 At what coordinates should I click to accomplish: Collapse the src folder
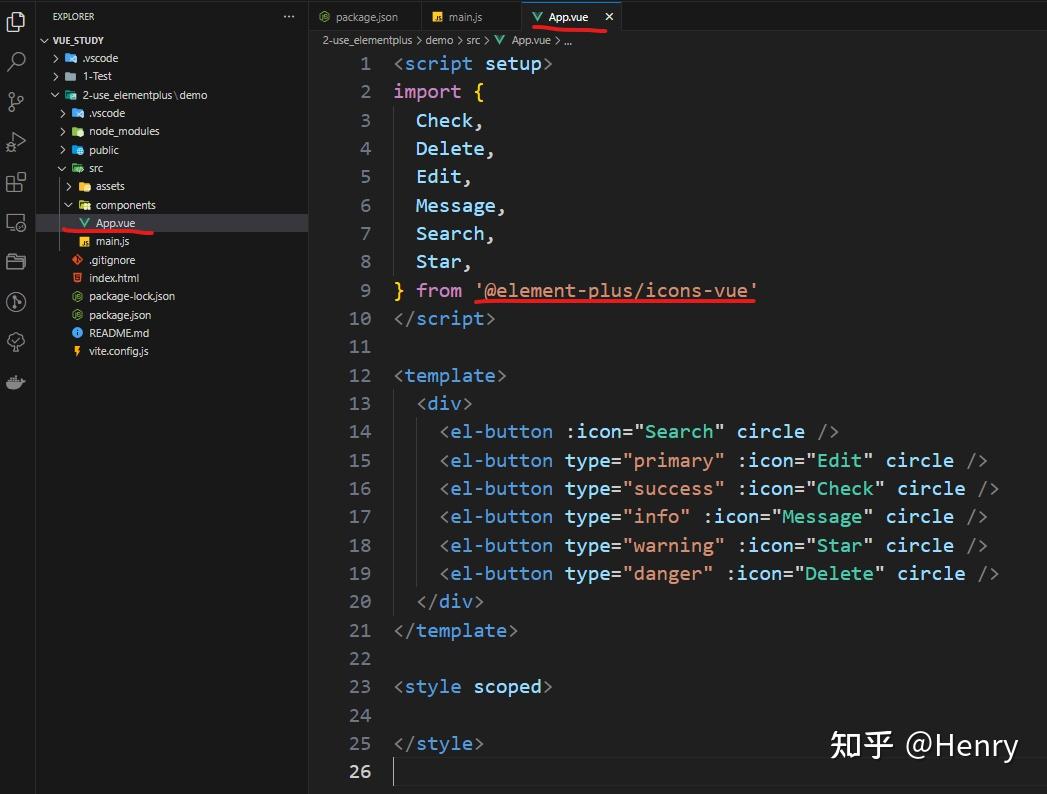pos(62,168)
